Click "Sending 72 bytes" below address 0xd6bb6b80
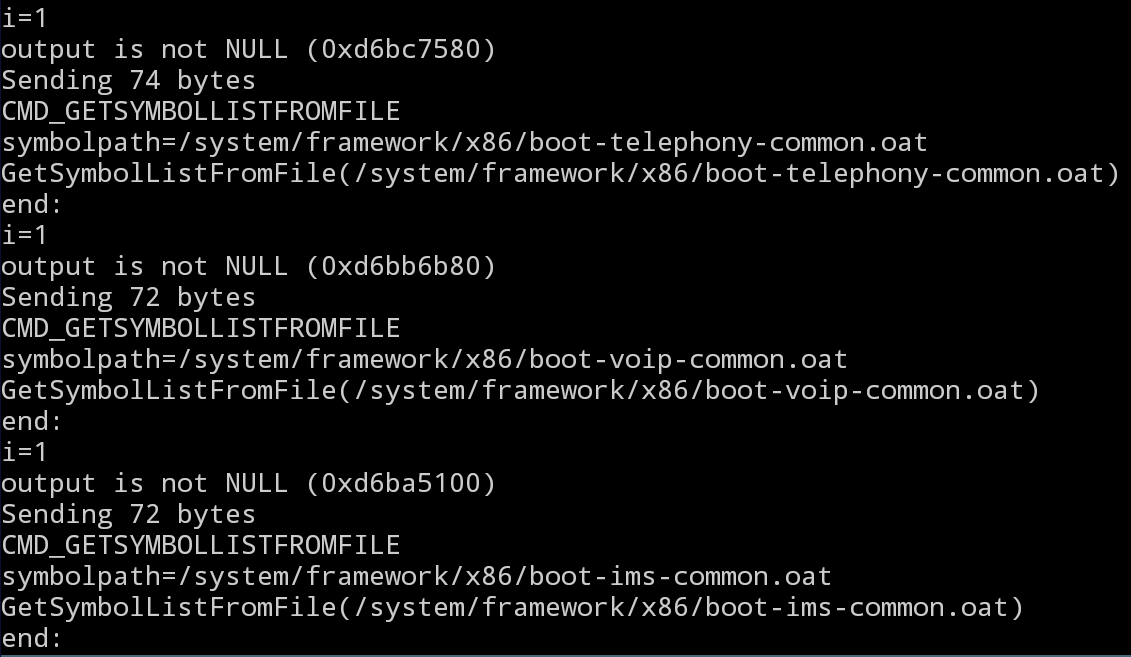The height and width of the screenshot is (657, 1131). point(128,297)
